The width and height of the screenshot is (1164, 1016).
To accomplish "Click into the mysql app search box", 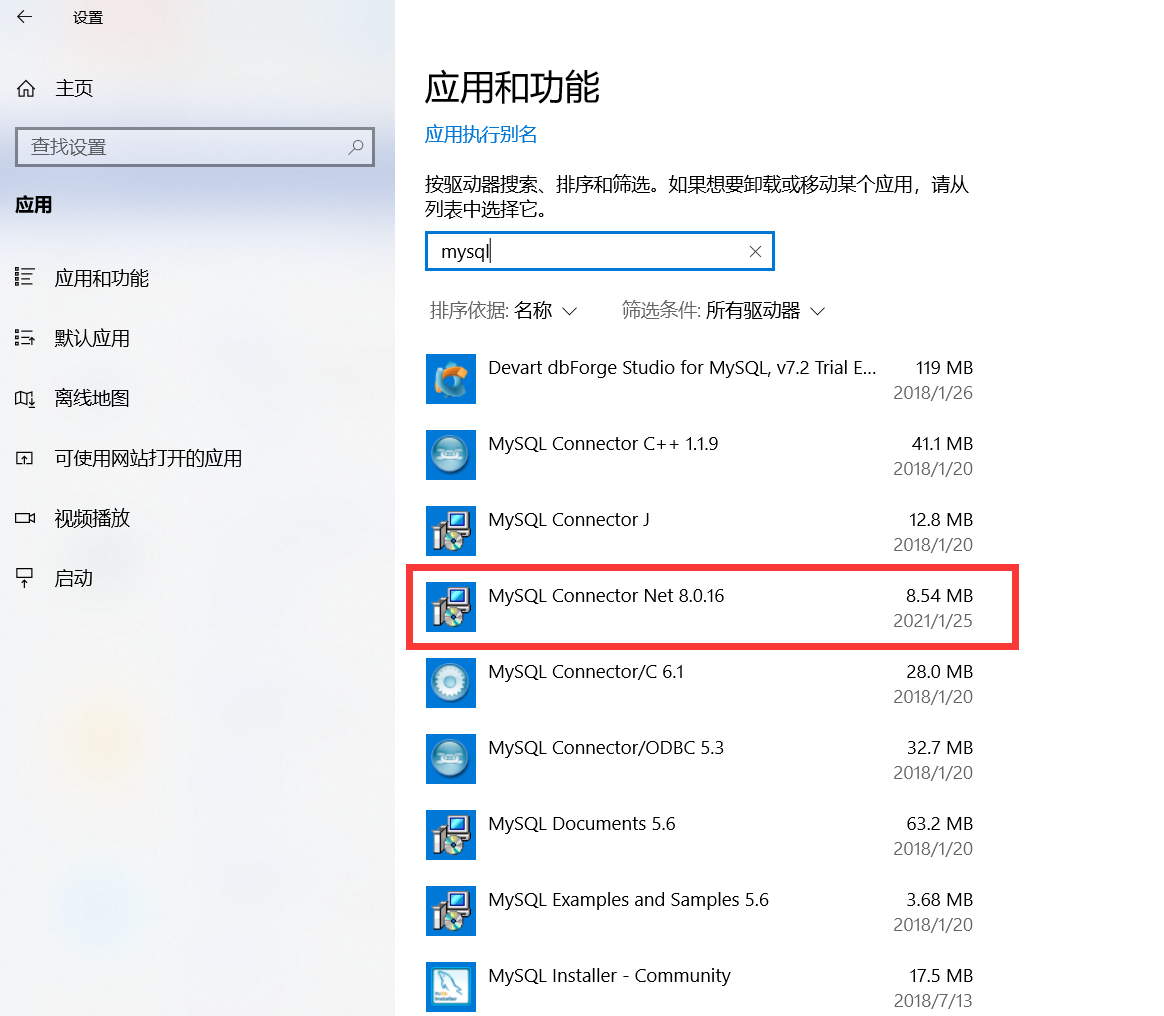I will coord(600,252).
